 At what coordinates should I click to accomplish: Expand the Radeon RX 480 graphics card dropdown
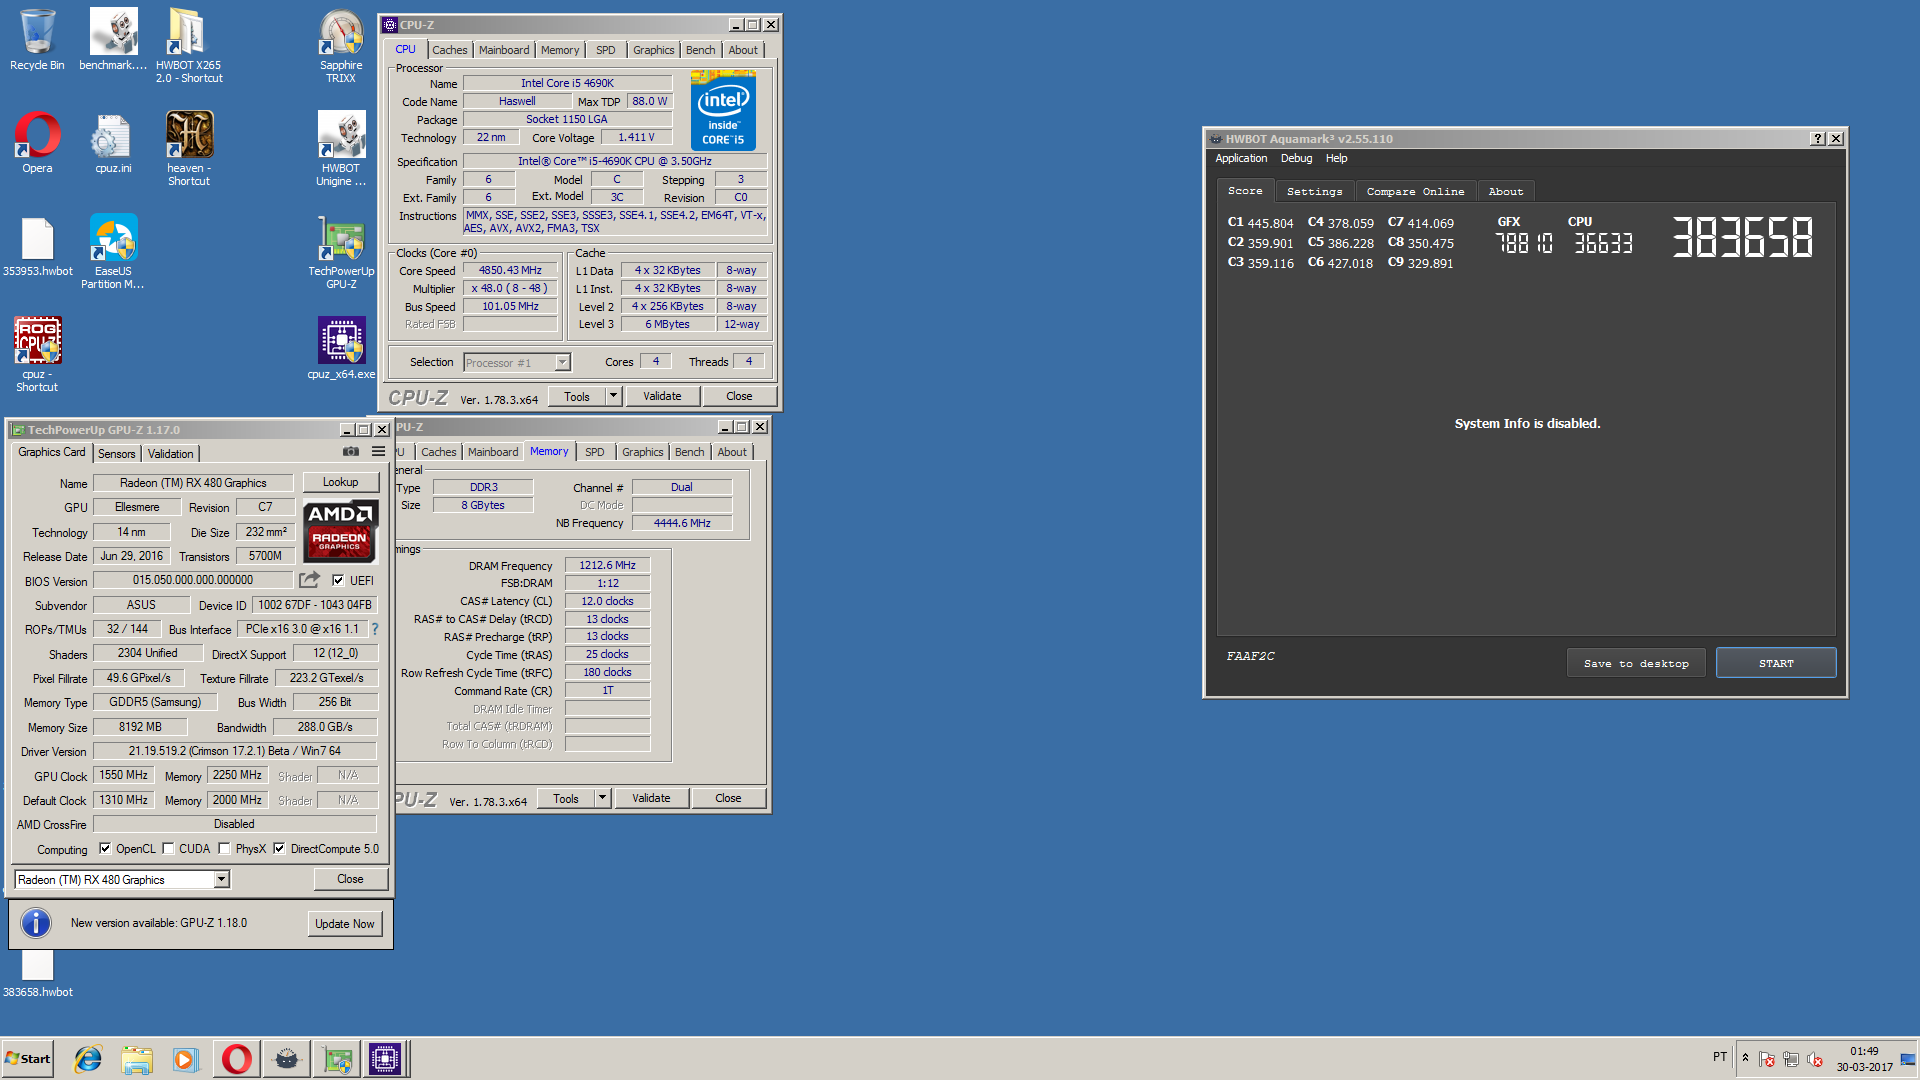coord(222,879)
